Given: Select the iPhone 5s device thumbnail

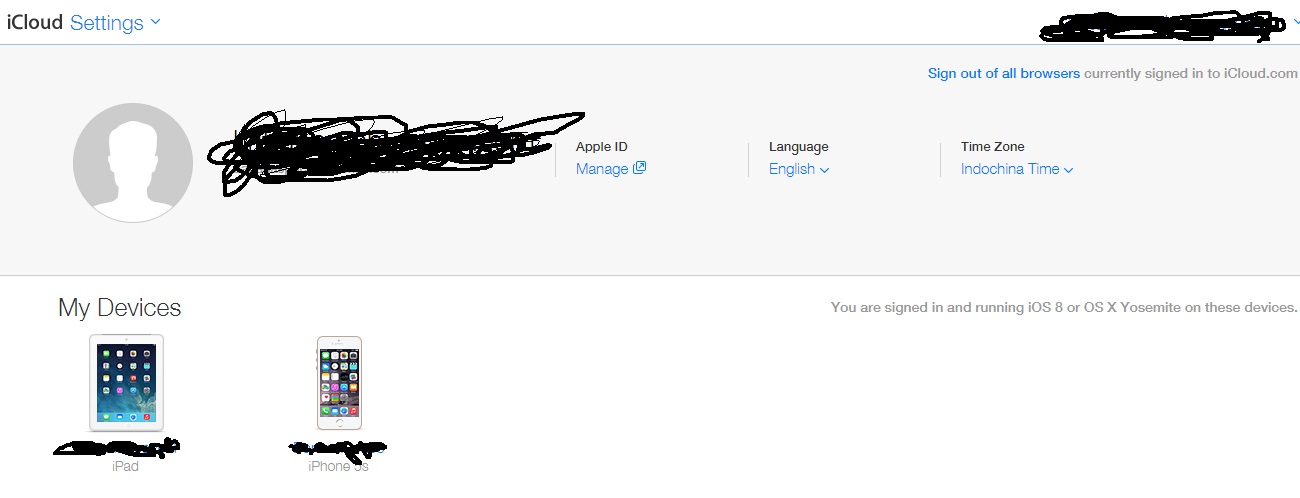Looking at the screenshot, I should [339, 383].
